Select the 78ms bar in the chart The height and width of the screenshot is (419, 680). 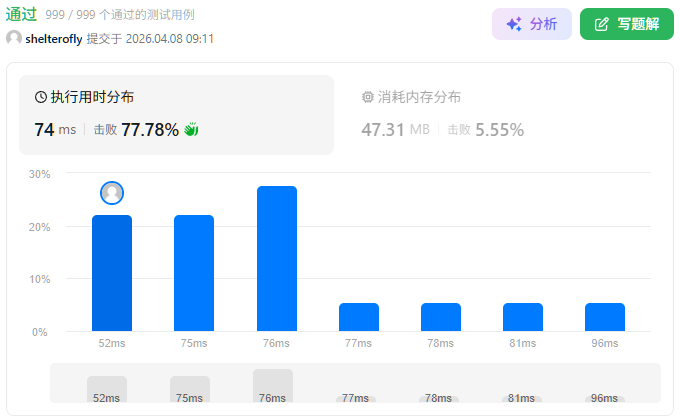pos(441,317)
